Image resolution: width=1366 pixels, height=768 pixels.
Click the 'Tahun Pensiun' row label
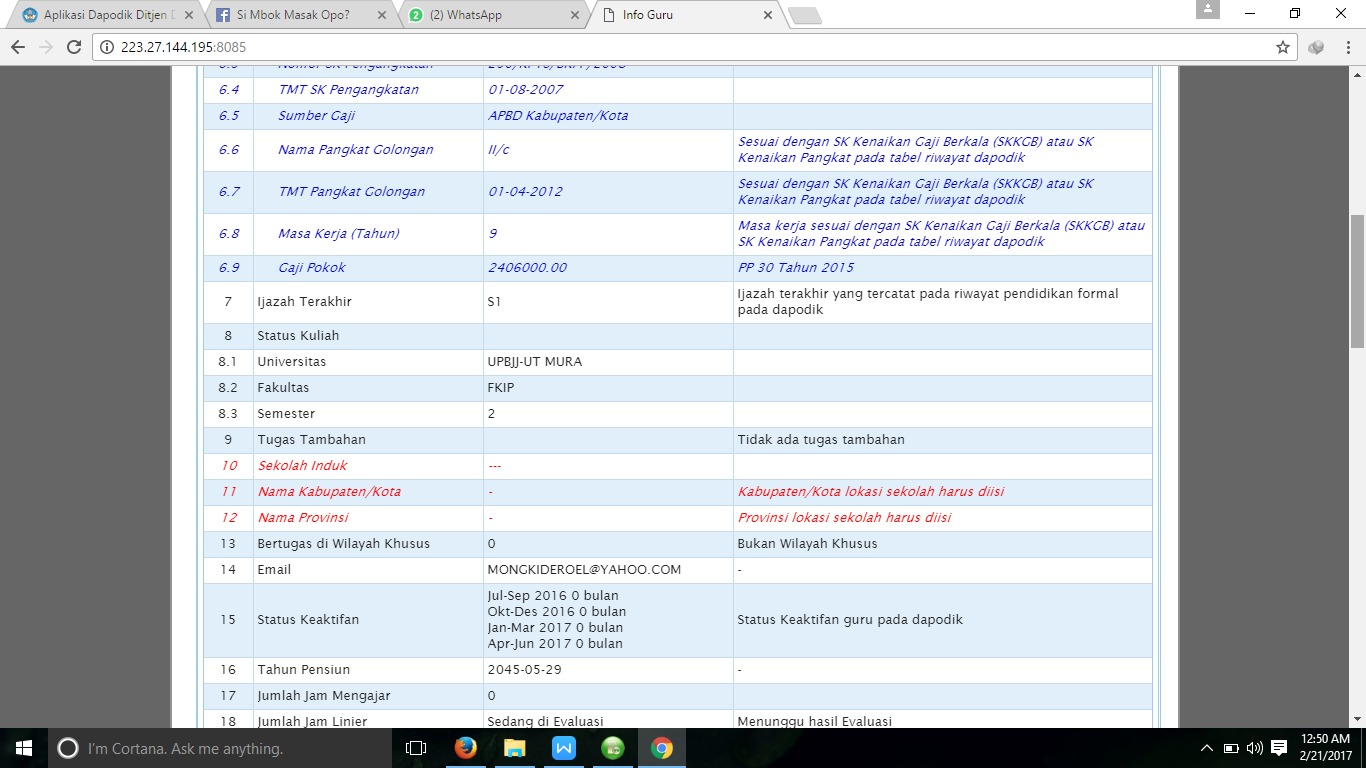pyautogui.click(x=303, y=670)
